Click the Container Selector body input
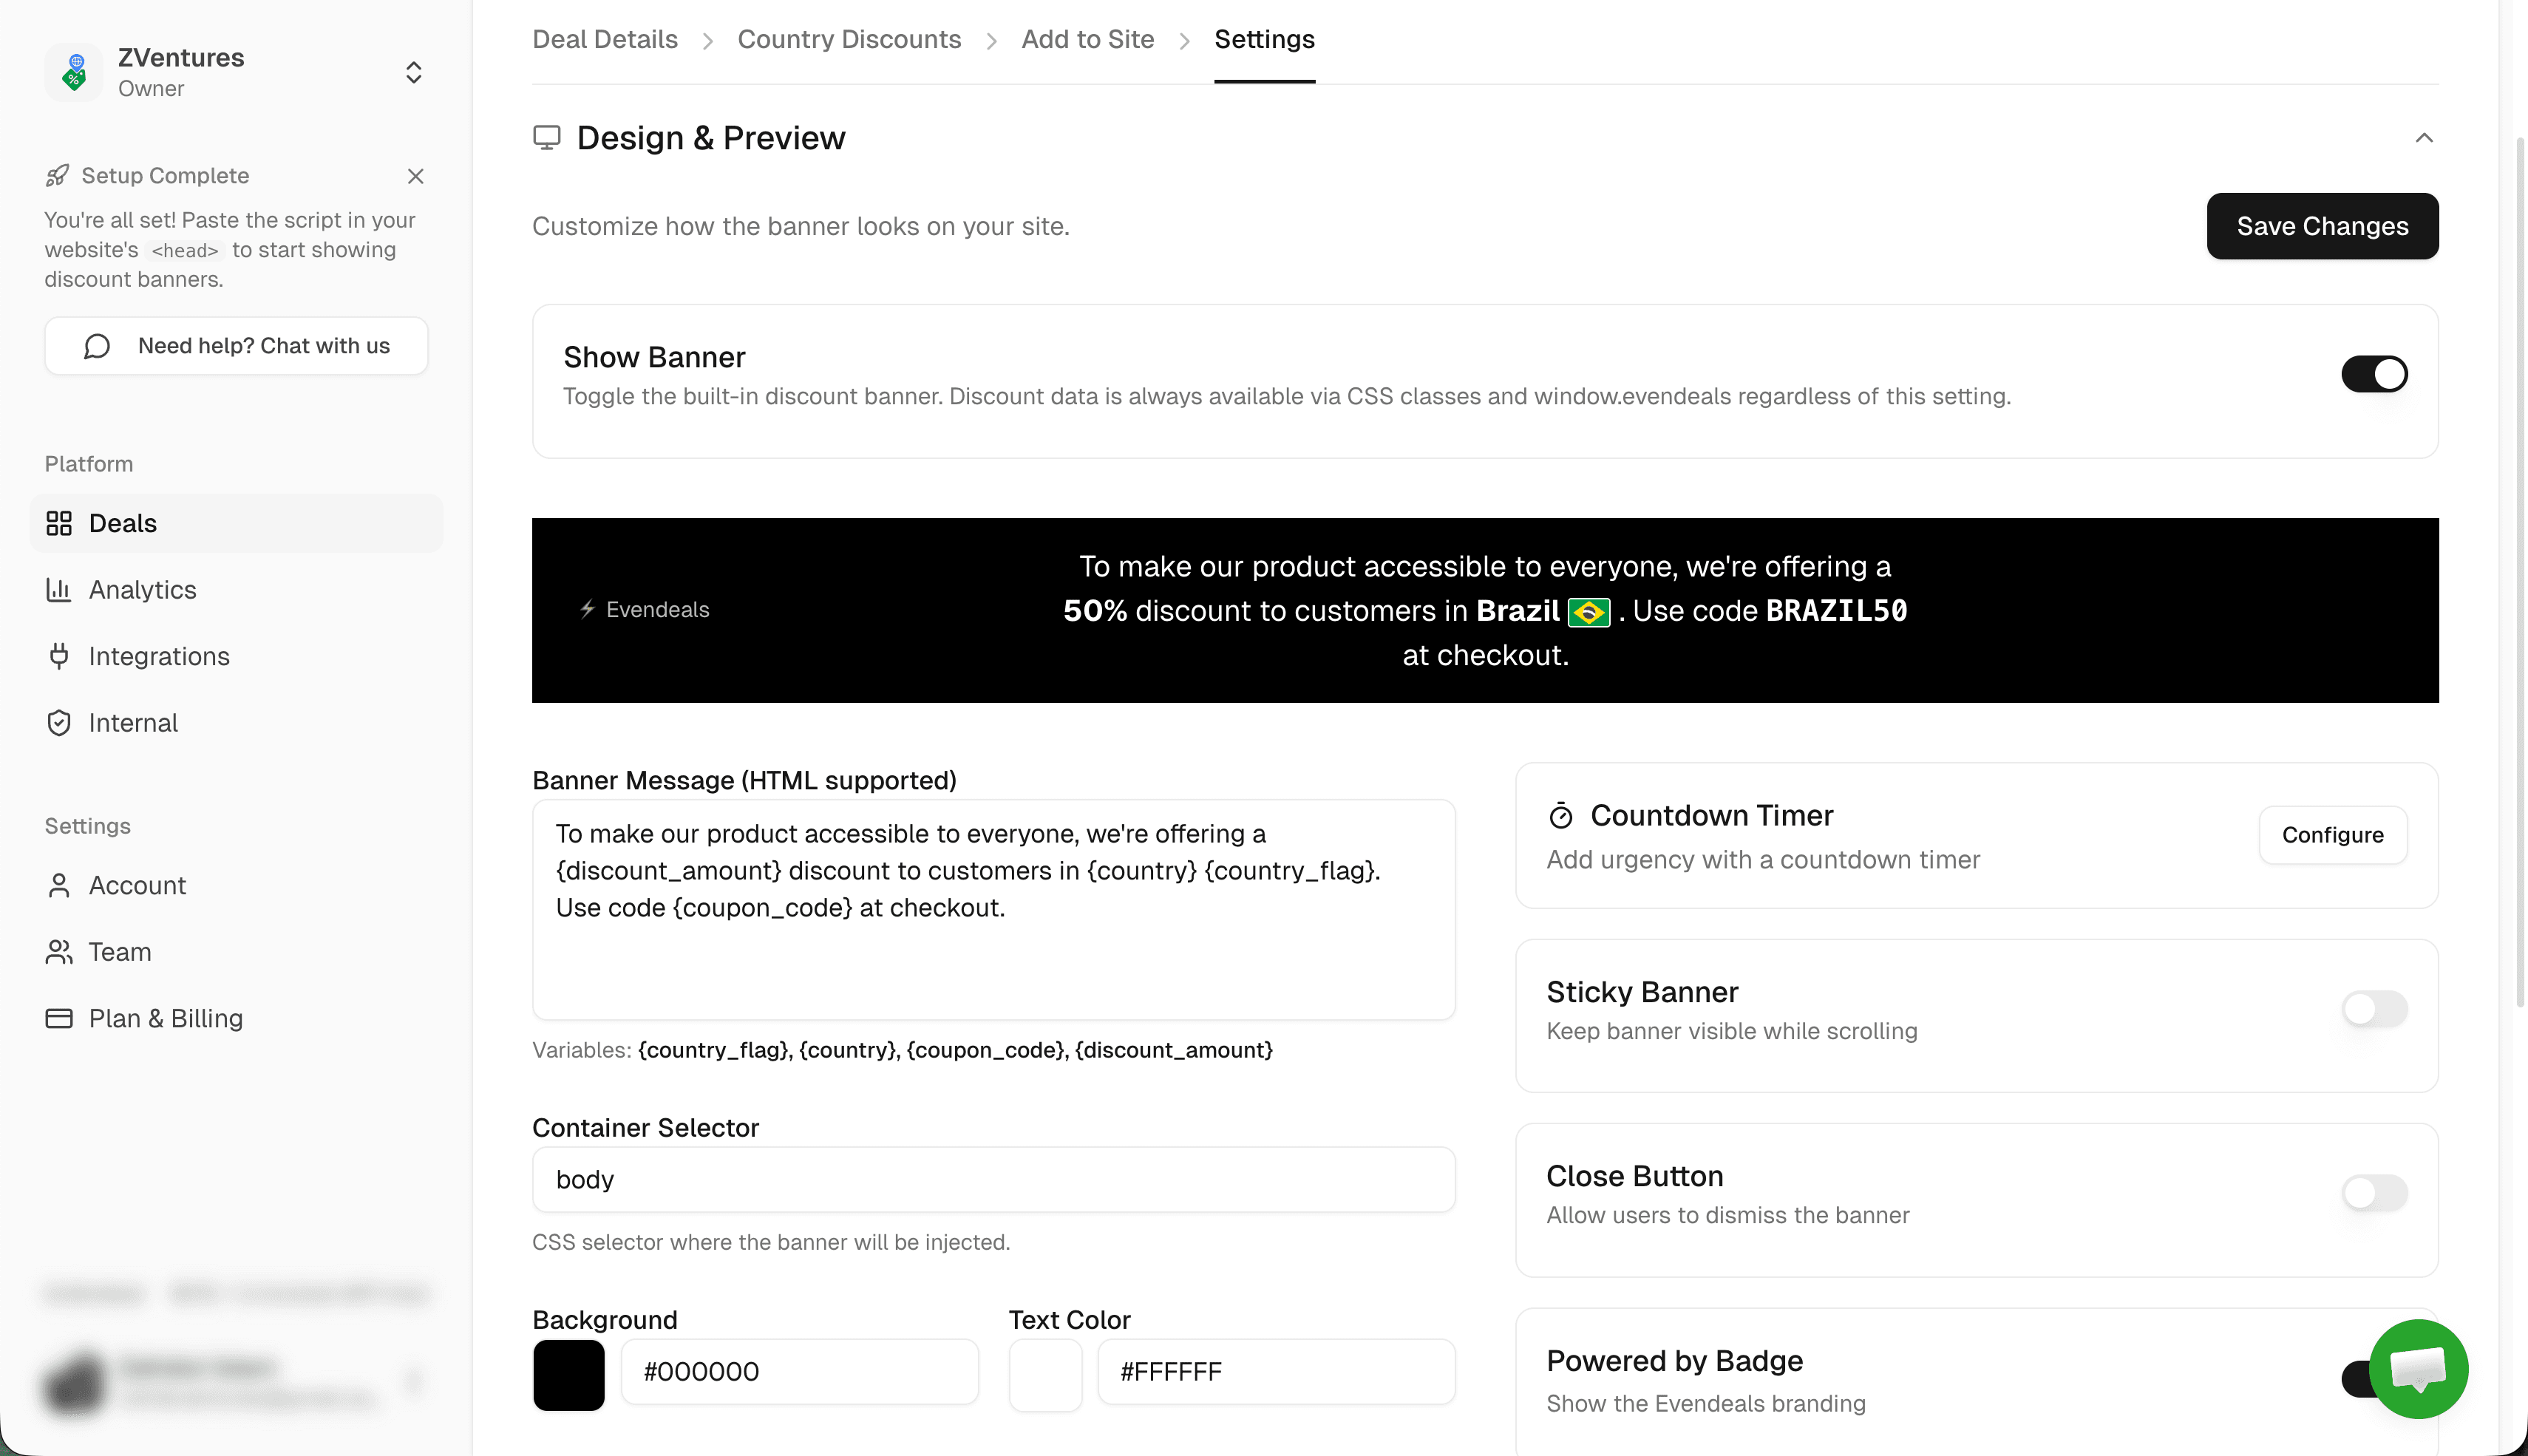 pyautogui.click(x=993, y=1179)
